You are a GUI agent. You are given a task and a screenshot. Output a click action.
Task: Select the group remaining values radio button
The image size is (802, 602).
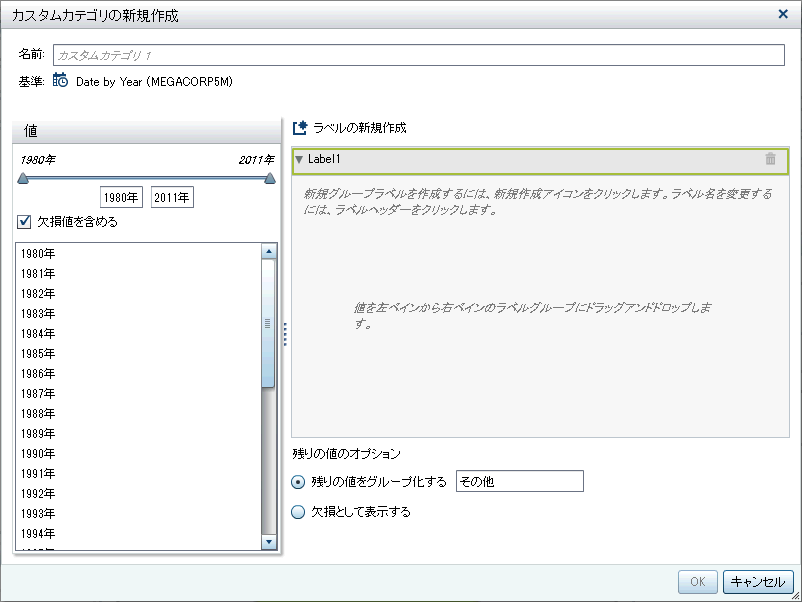click(298, 482)
